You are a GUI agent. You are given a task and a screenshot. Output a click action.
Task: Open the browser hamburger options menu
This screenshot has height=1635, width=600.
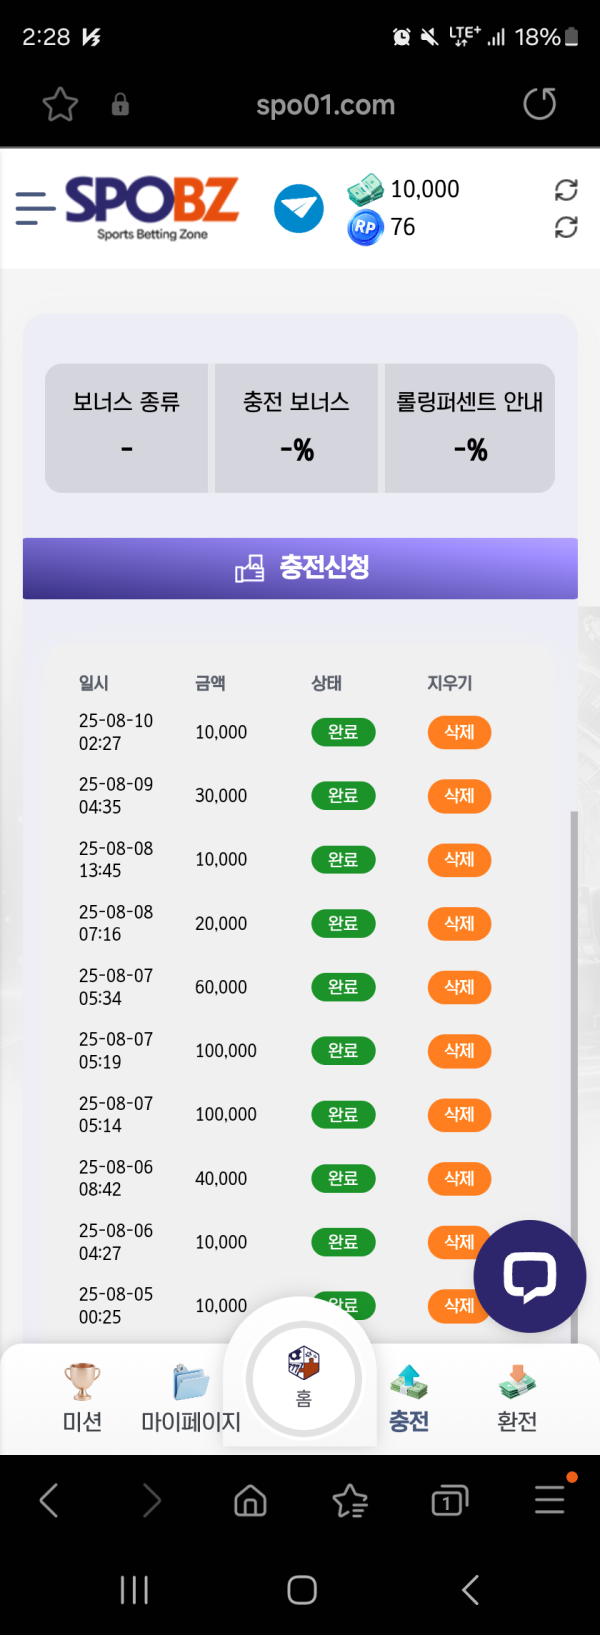551,1498
